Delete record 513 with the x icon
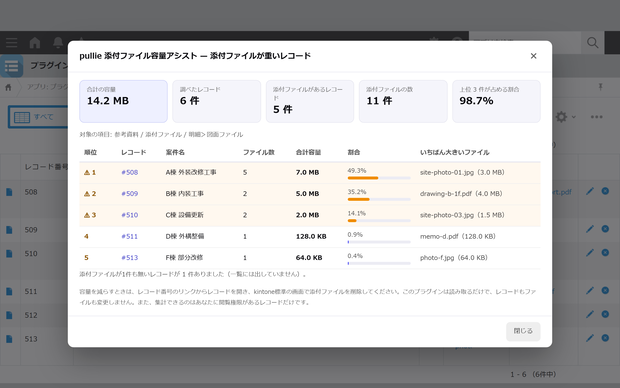Image resolution: width=620 pixels, height=388 pixels. [x=605, y=338]
